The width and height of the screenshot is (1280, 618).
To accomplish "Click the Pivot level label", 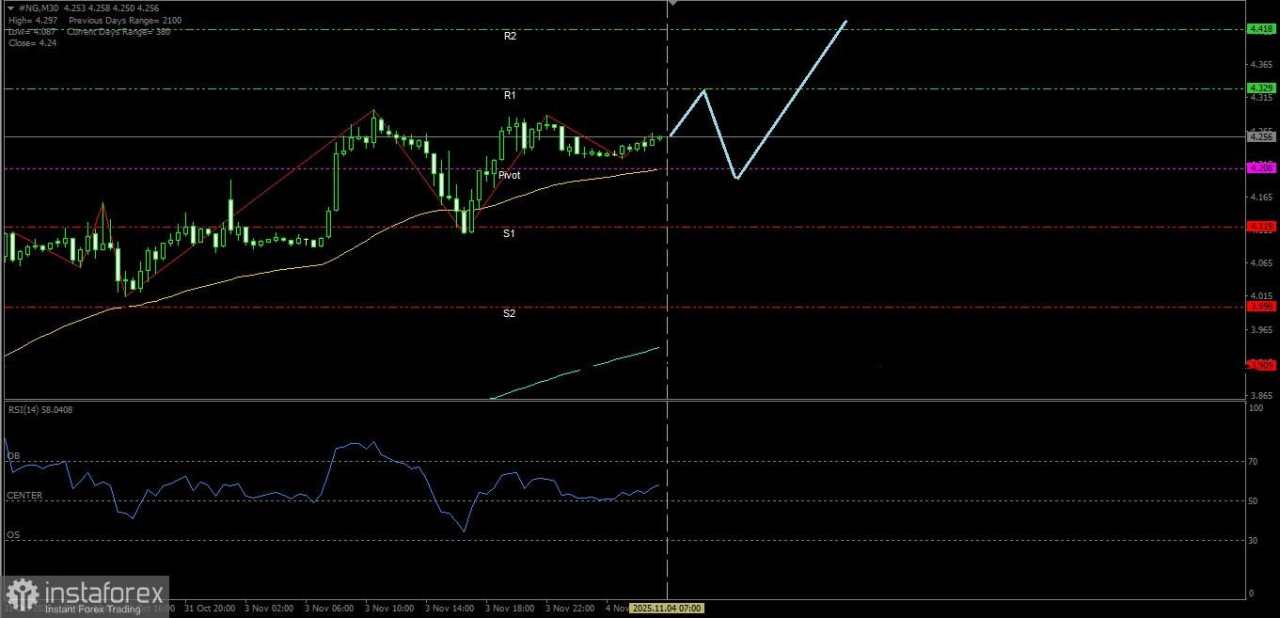I will pos(509,175).
